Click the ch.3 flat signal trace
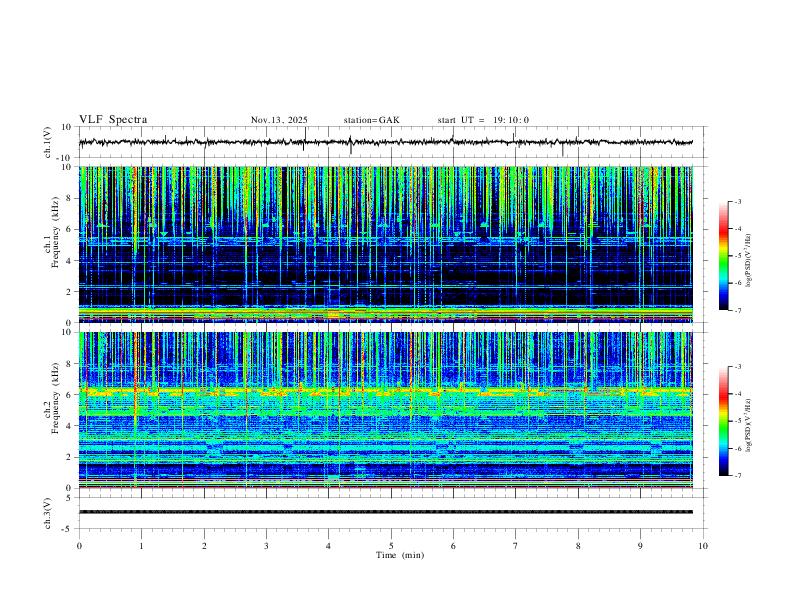This screenshot has width=792, height=612. 386,512
